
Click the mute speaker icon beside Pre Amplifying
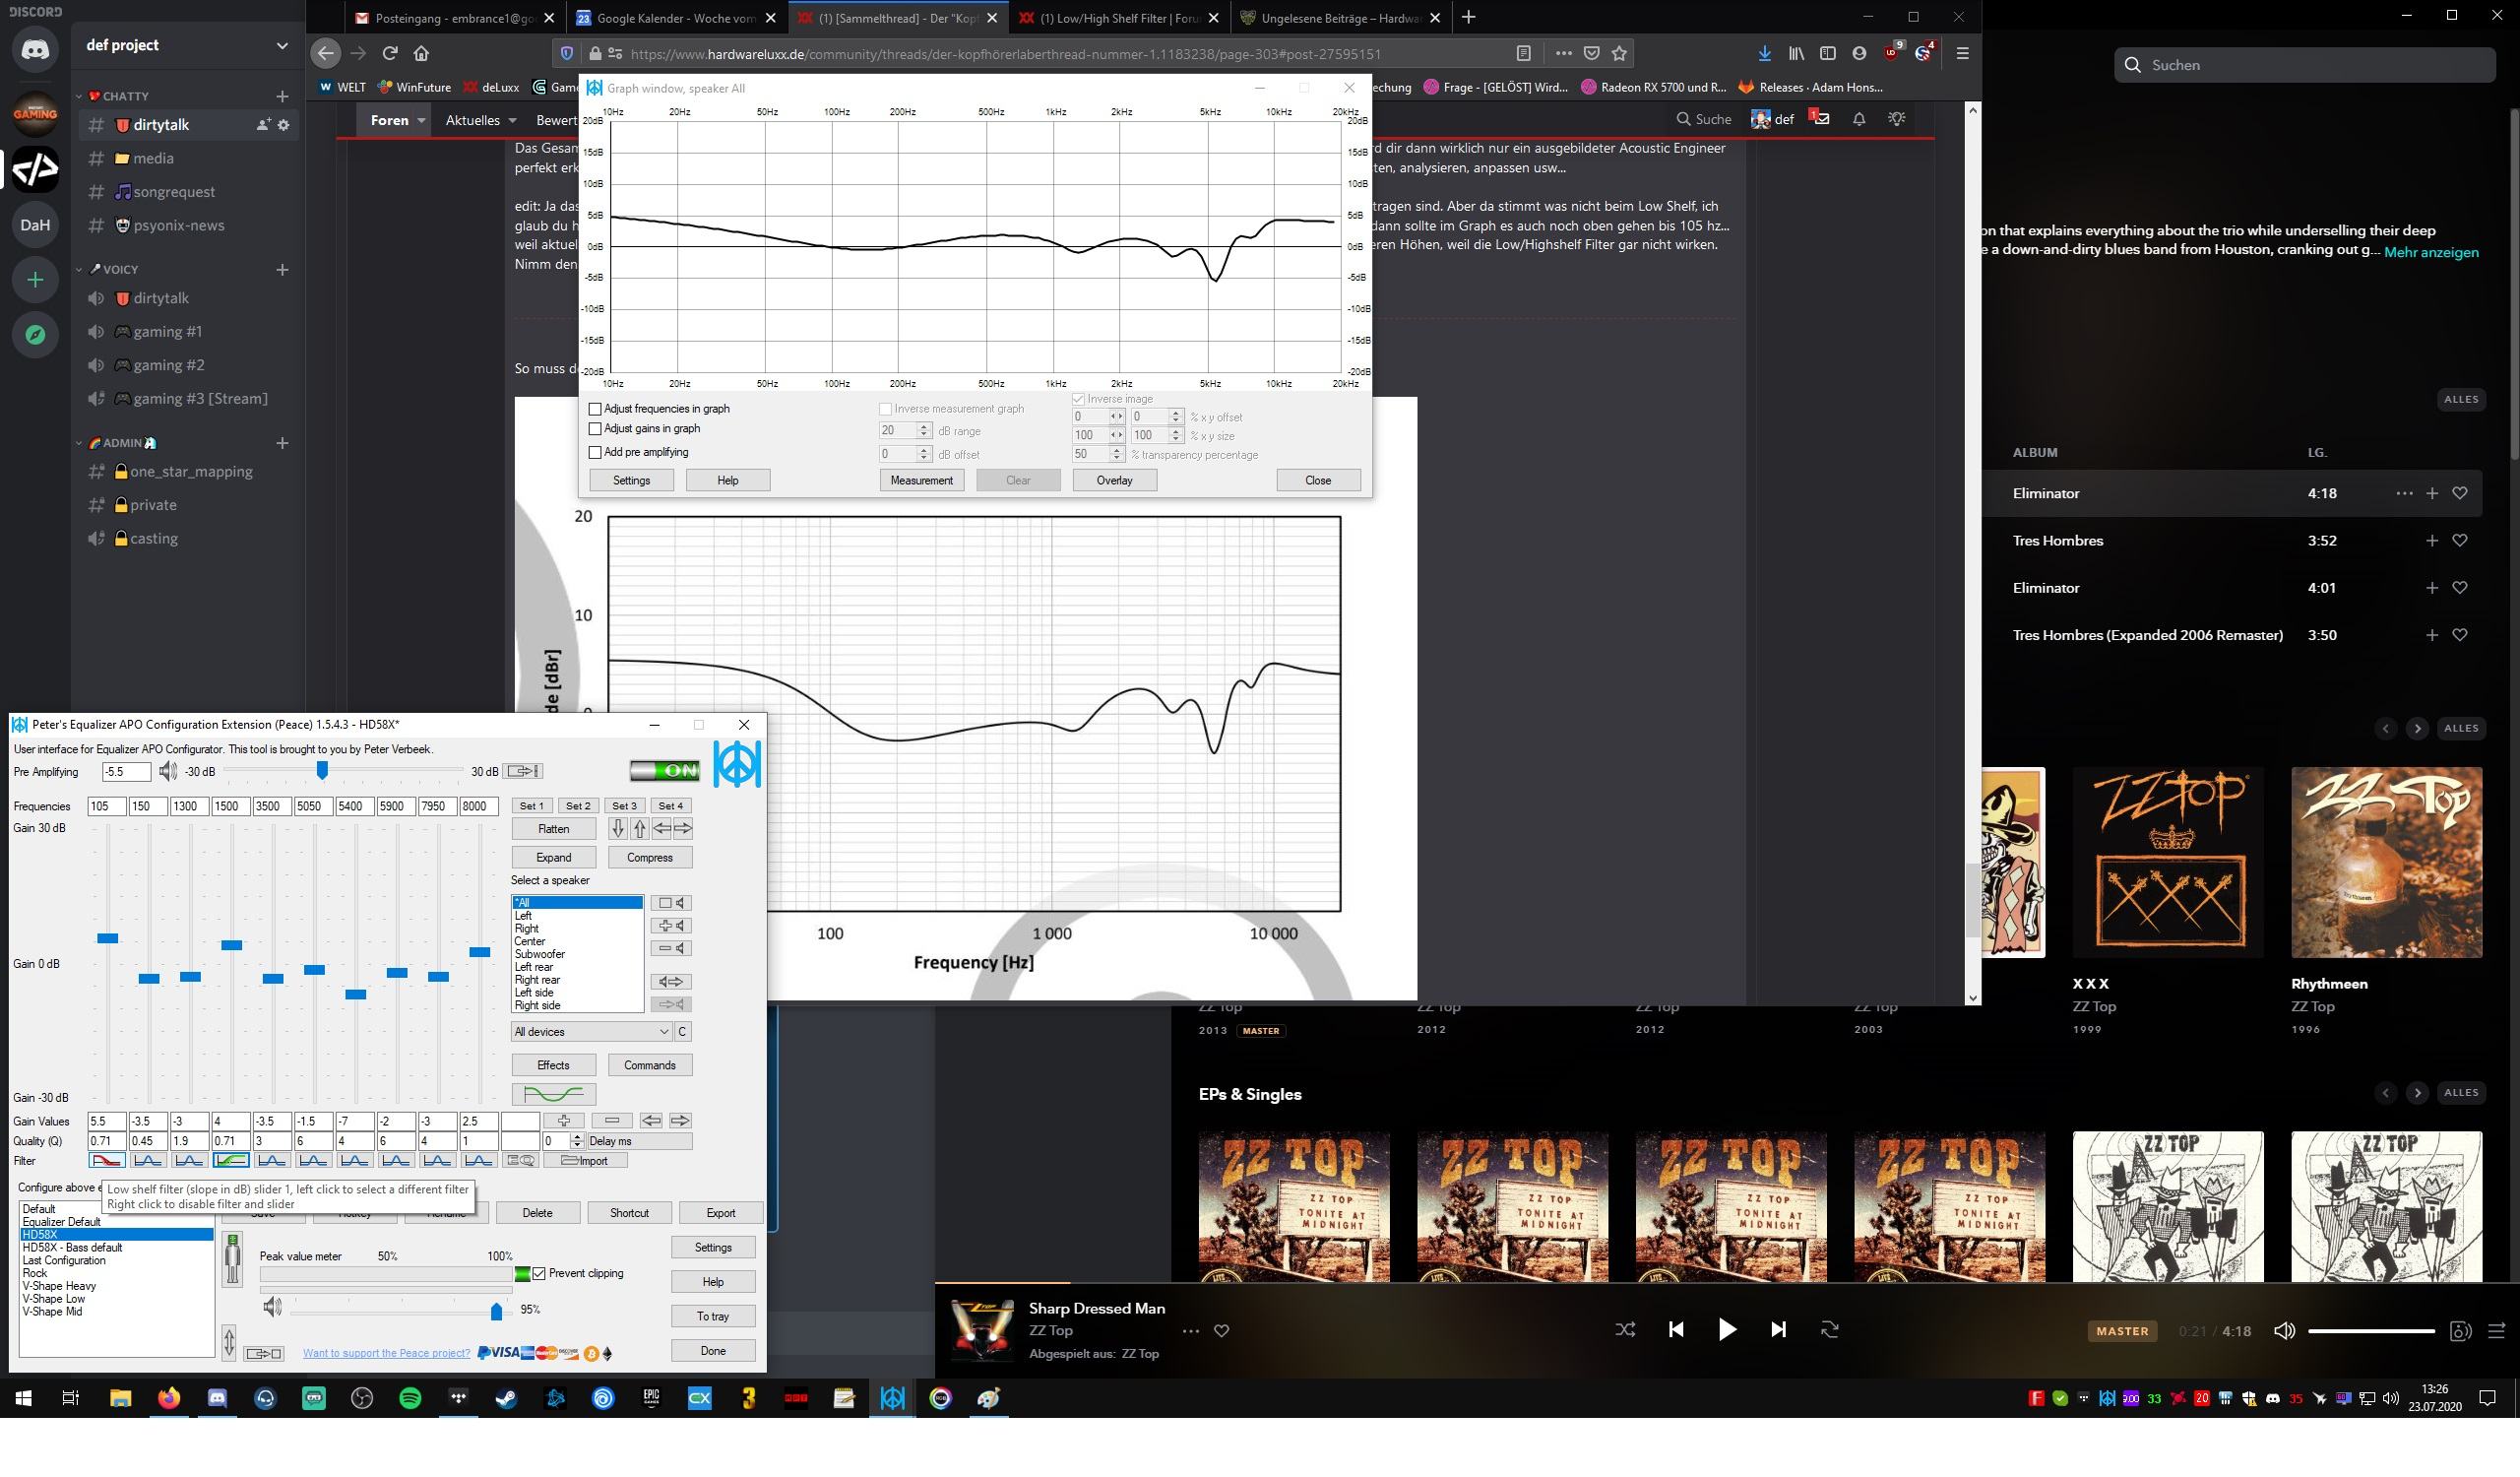click(x=168, y=771)
